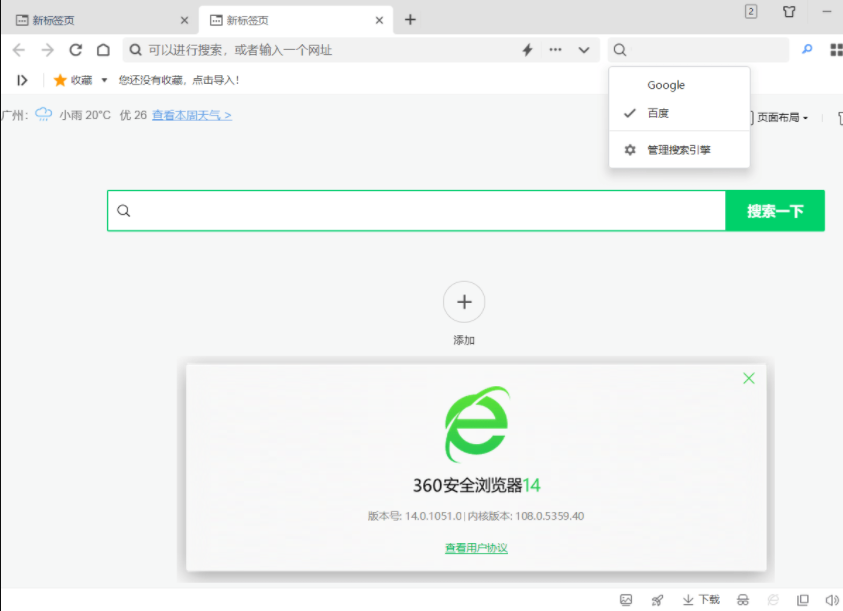The image size is (843, 611).
Task: Select Google as search engine
Action: [x=666, y=85]
